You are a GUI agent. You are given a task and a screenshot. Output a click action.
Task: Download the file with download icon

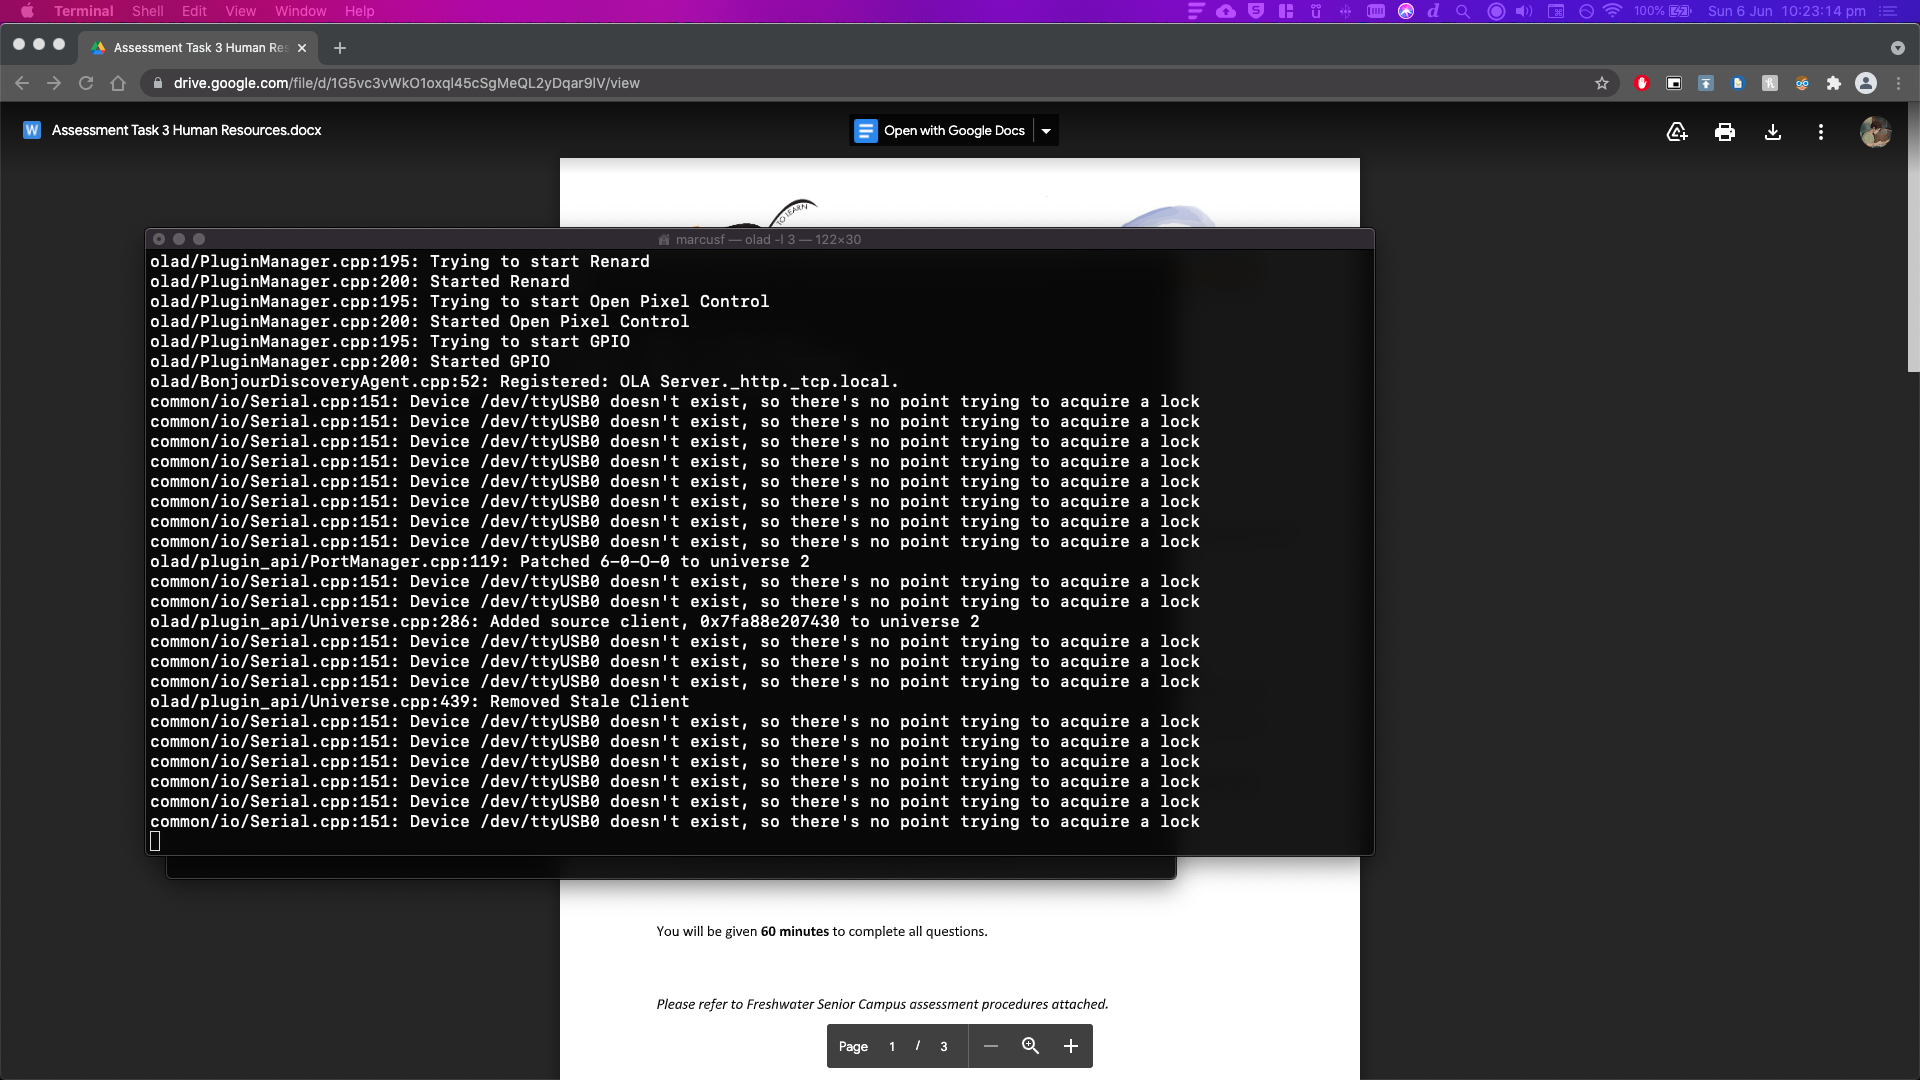tap(1773, 132)
